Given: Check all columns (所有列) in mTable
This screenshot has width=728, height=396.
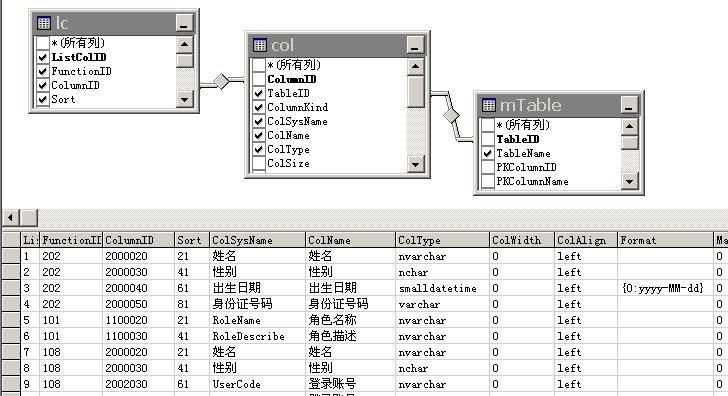Looking at the screenshot, I should click(x=488, y=125).
